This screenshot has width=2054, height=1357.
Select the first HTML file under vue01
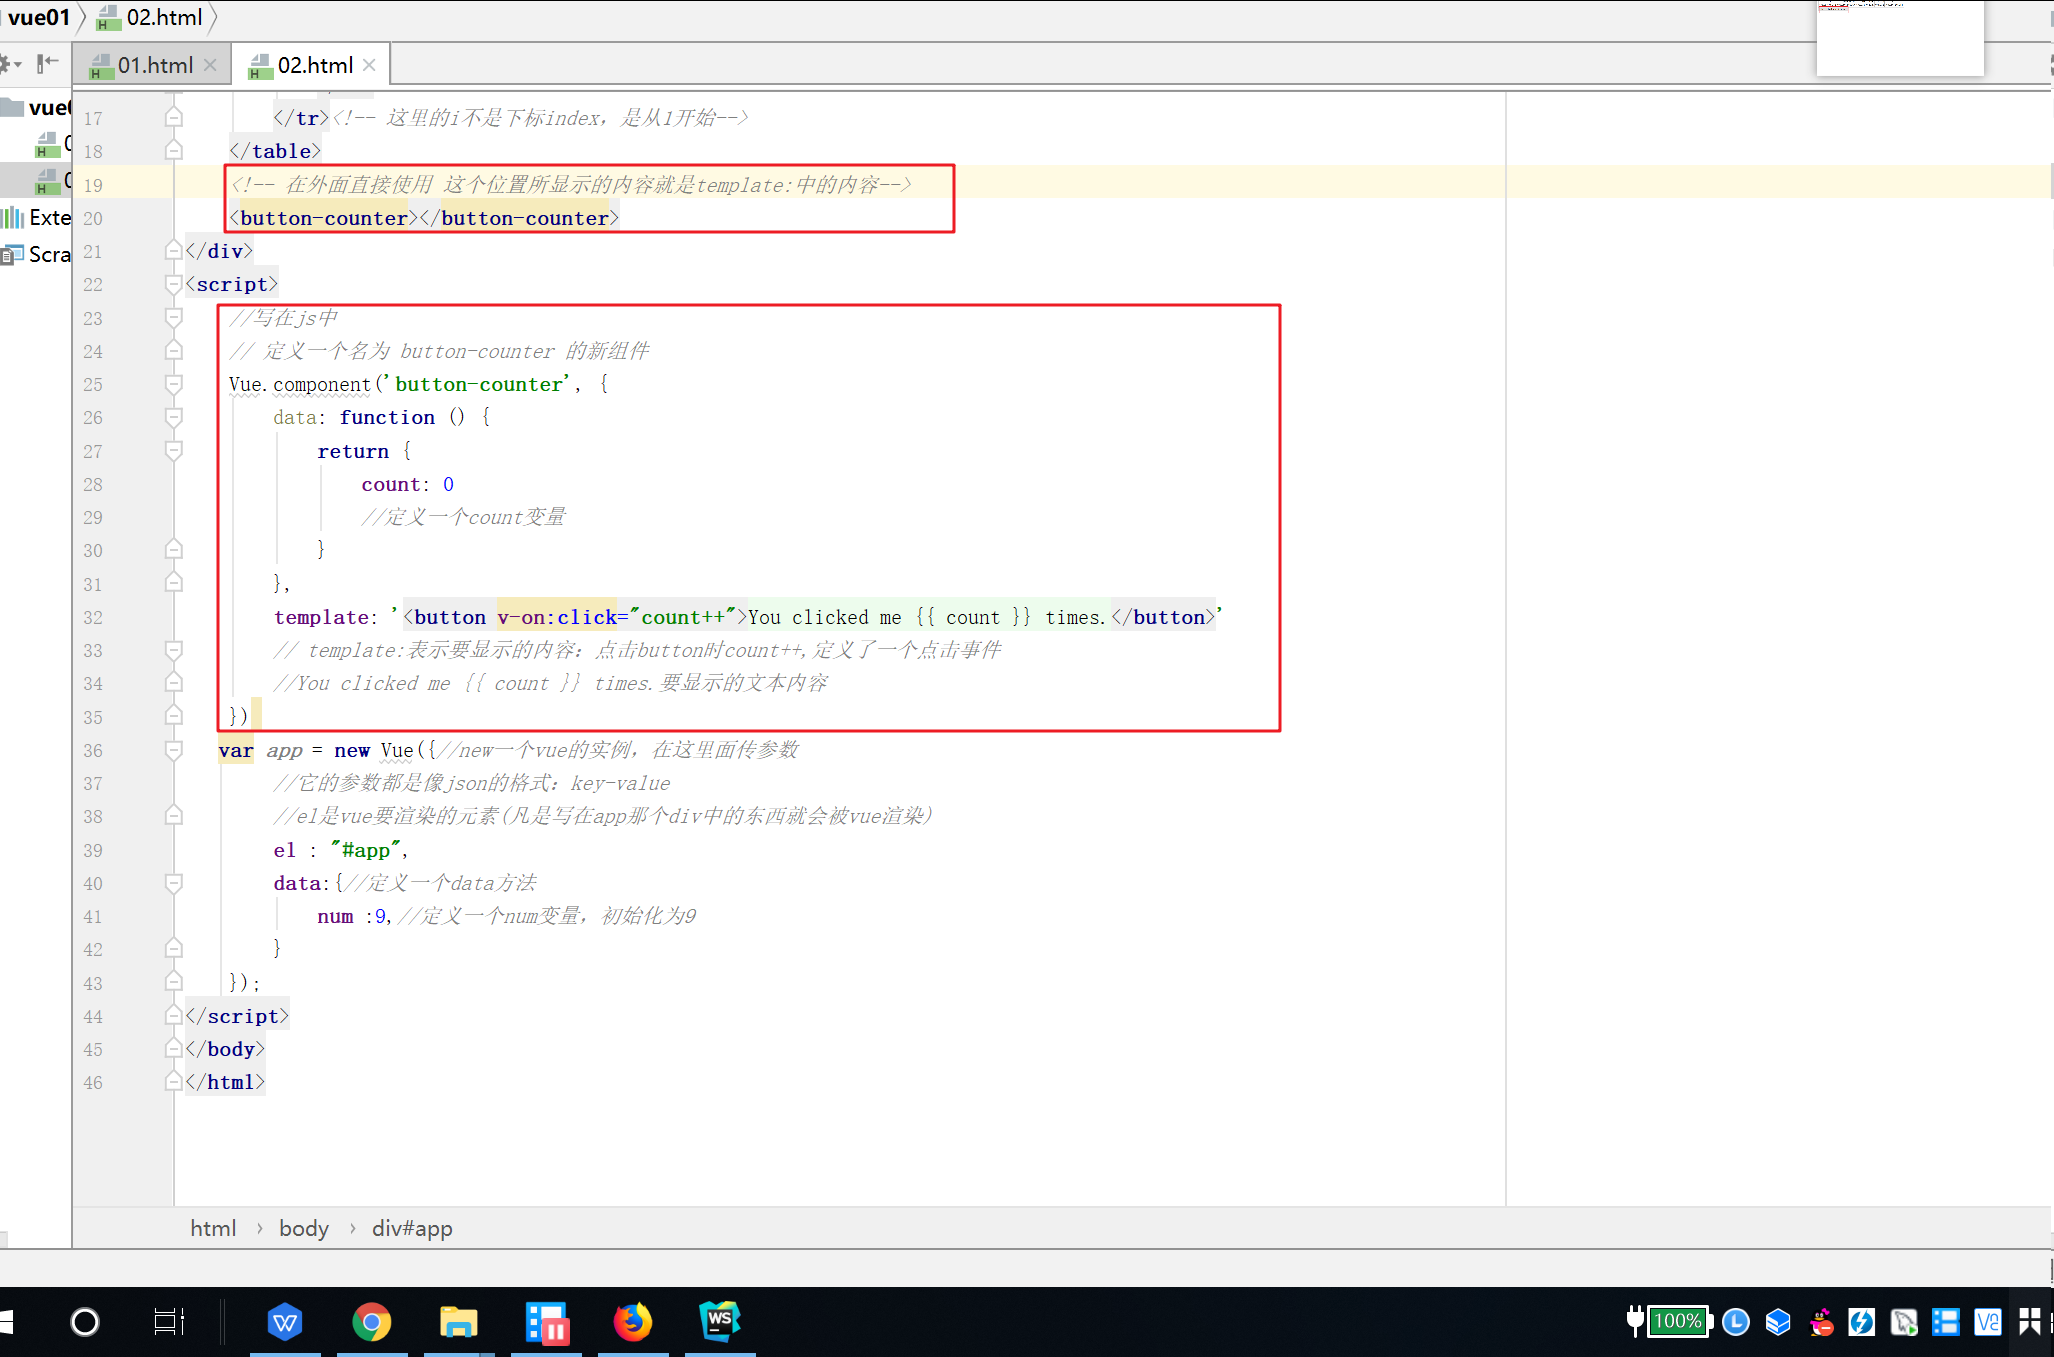(52, 144)
